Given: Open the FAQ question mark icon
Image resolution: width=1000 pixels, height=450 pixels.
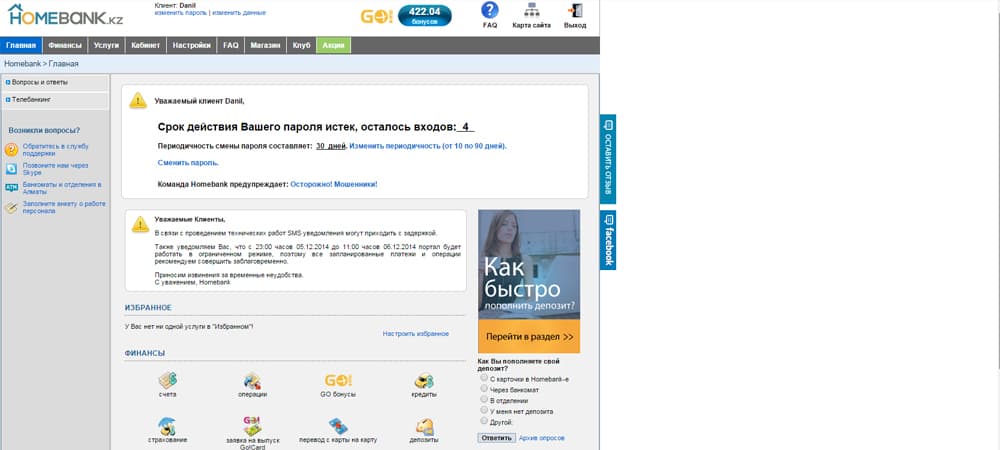Looking at the screenshot, I should point(490,10).
